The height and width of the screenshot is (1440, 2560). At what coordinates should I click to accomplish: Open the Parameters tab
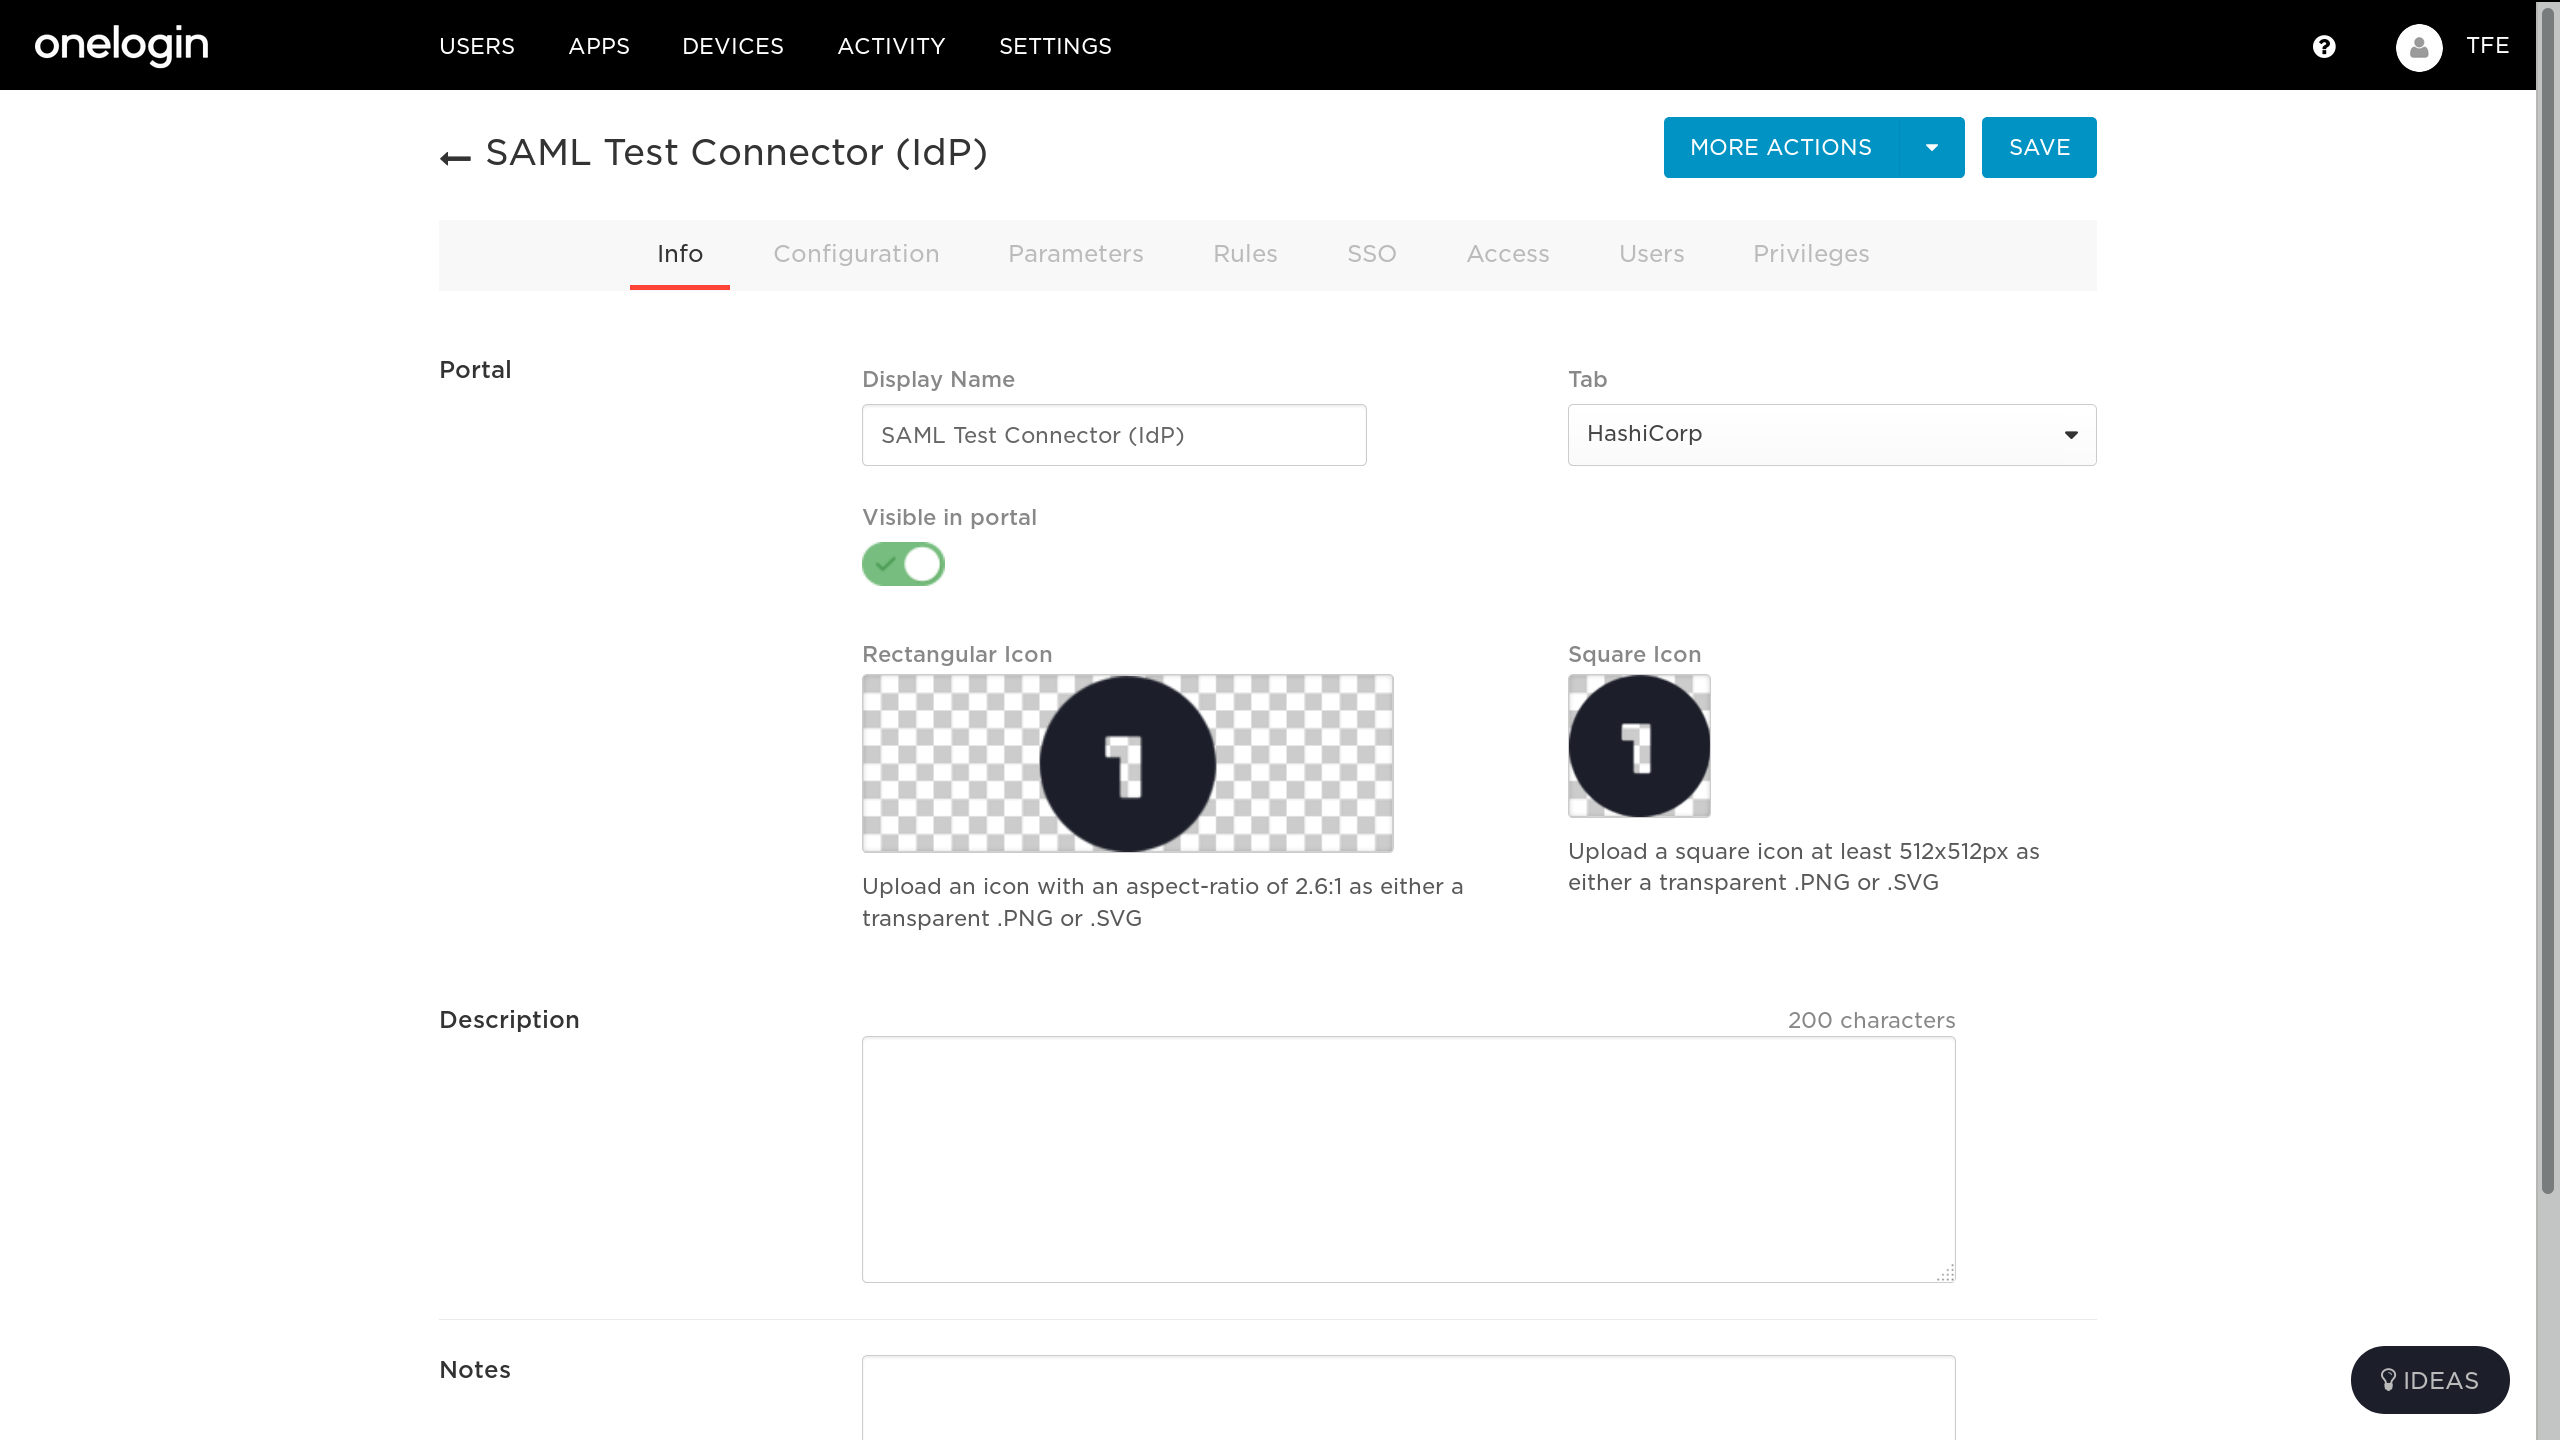[1075, 254]
